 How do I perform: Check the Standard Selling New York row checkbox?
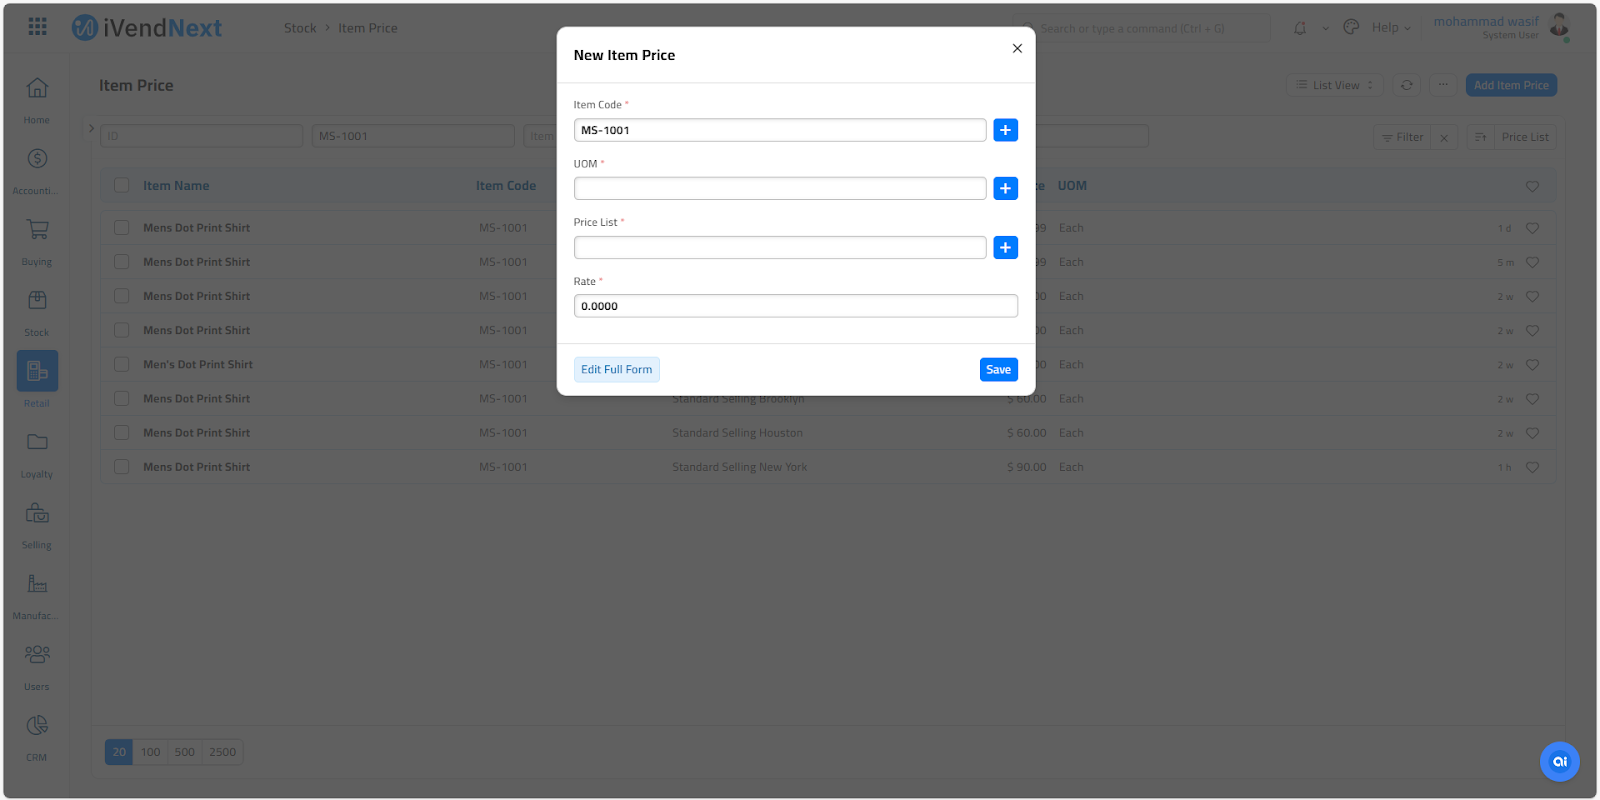click(x=122, y=467)
